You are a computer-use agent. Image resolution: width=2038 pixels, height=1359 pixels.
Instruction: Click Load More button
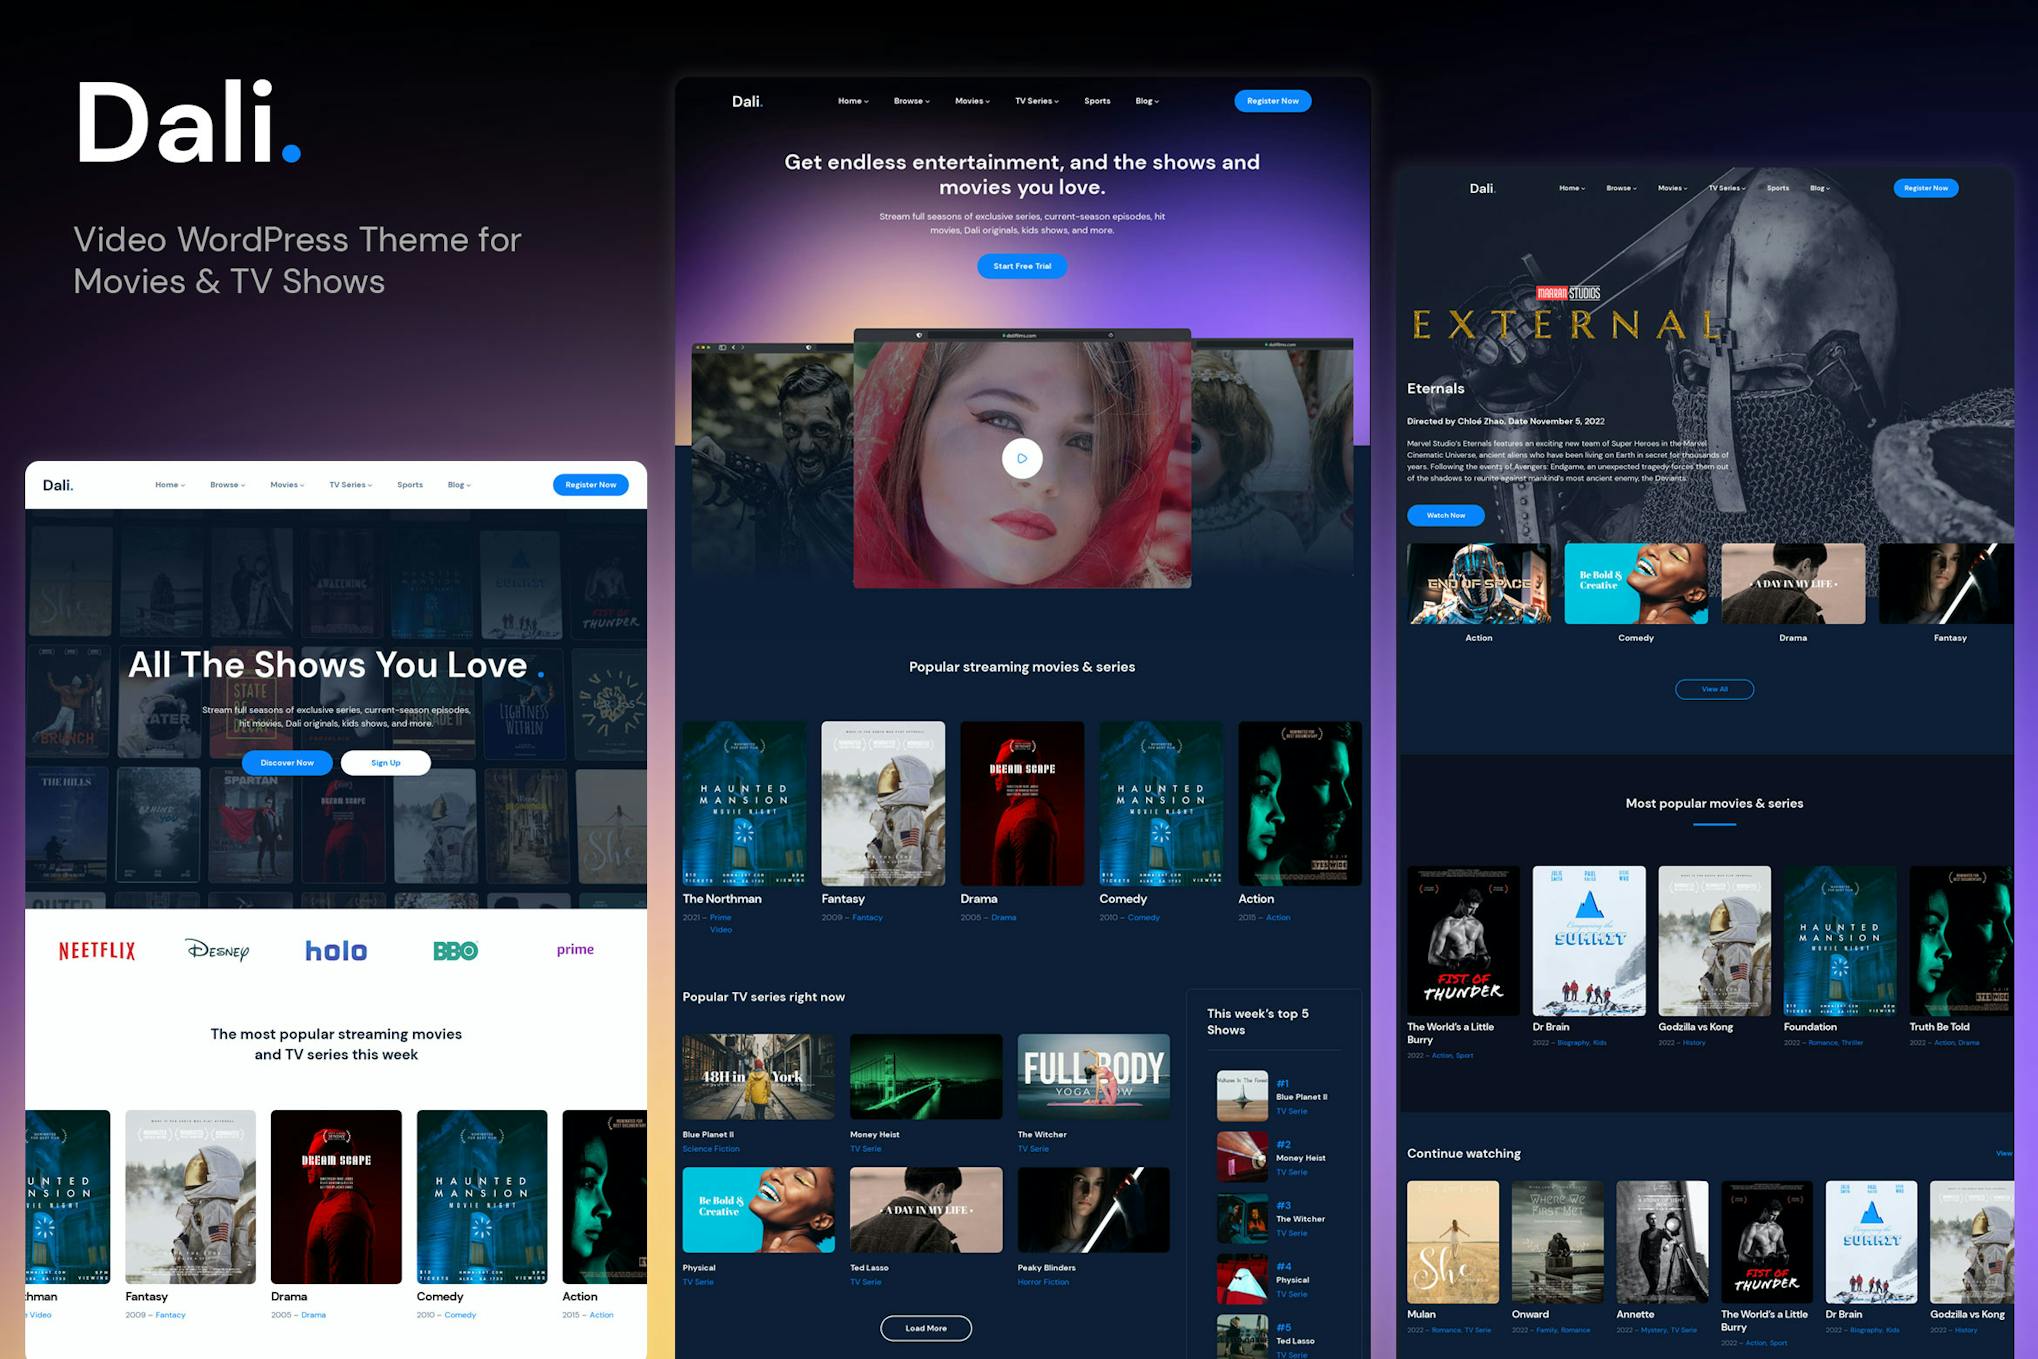point(925,1328)
